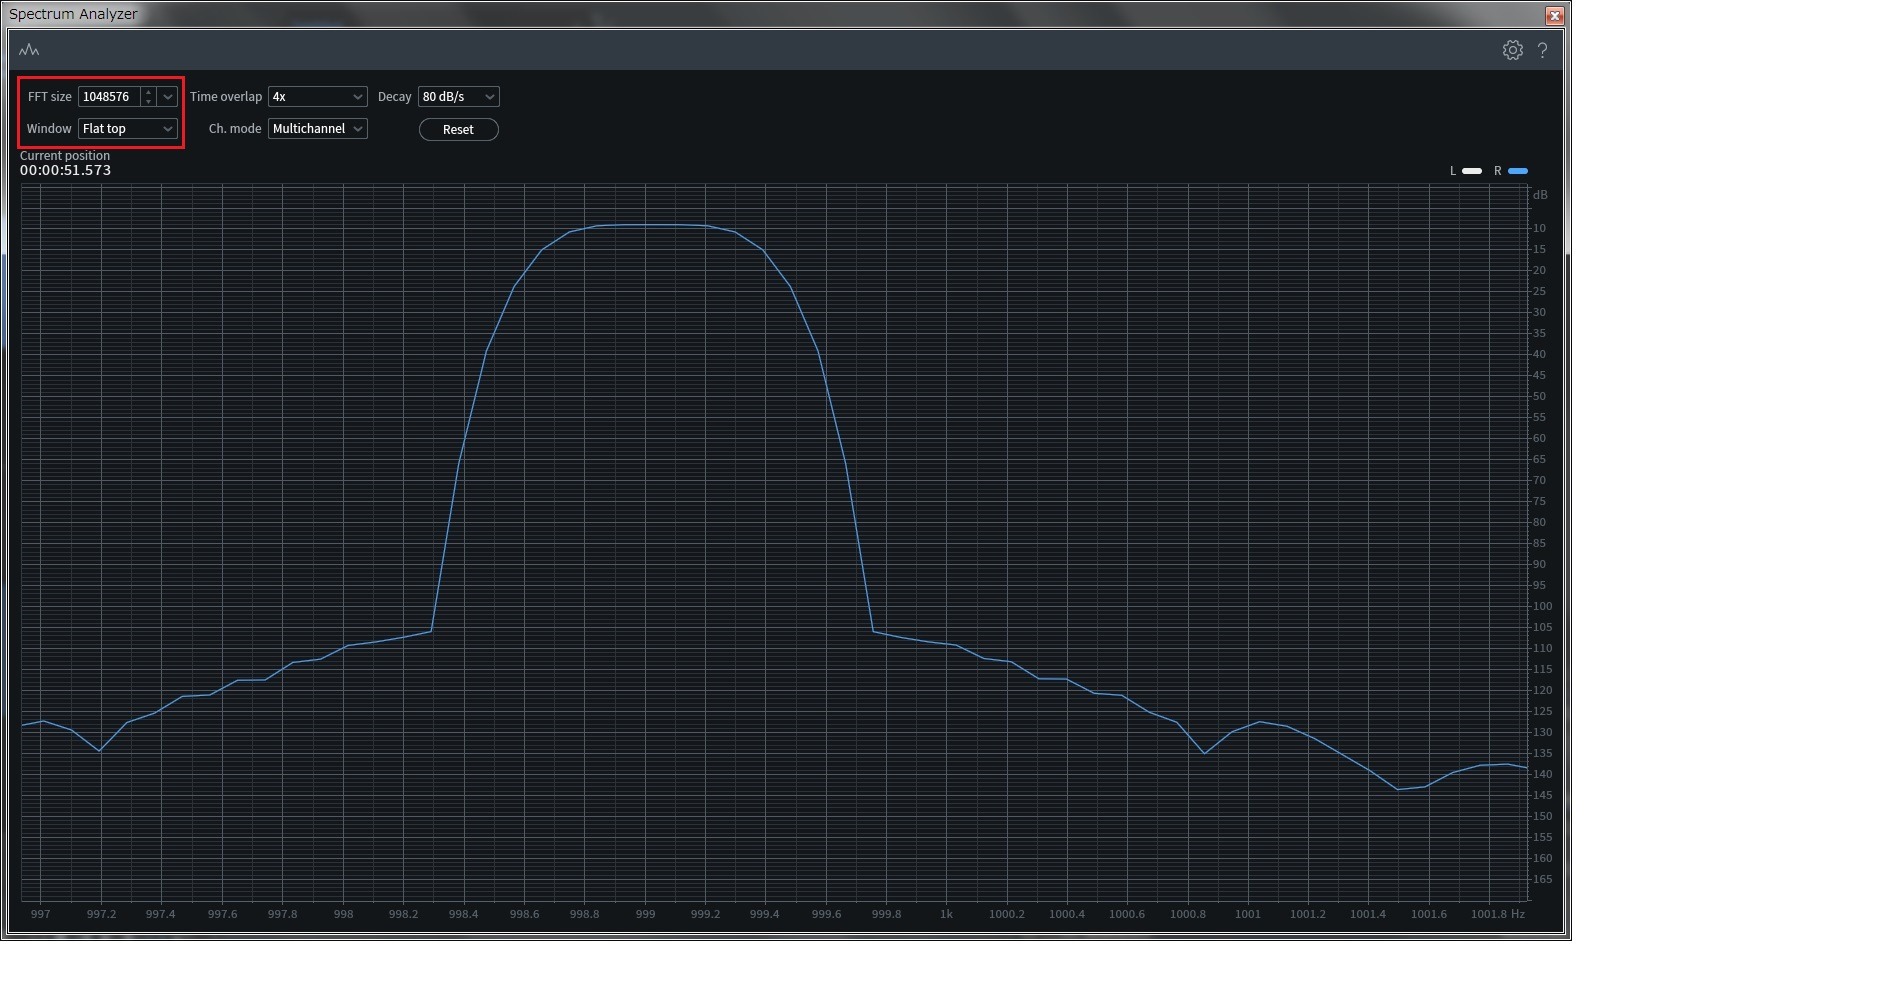Click the dB unit label on level axis
The height and width of the screenshot is (994, 1888).
pyautogui.click(x=1540, y=195)
